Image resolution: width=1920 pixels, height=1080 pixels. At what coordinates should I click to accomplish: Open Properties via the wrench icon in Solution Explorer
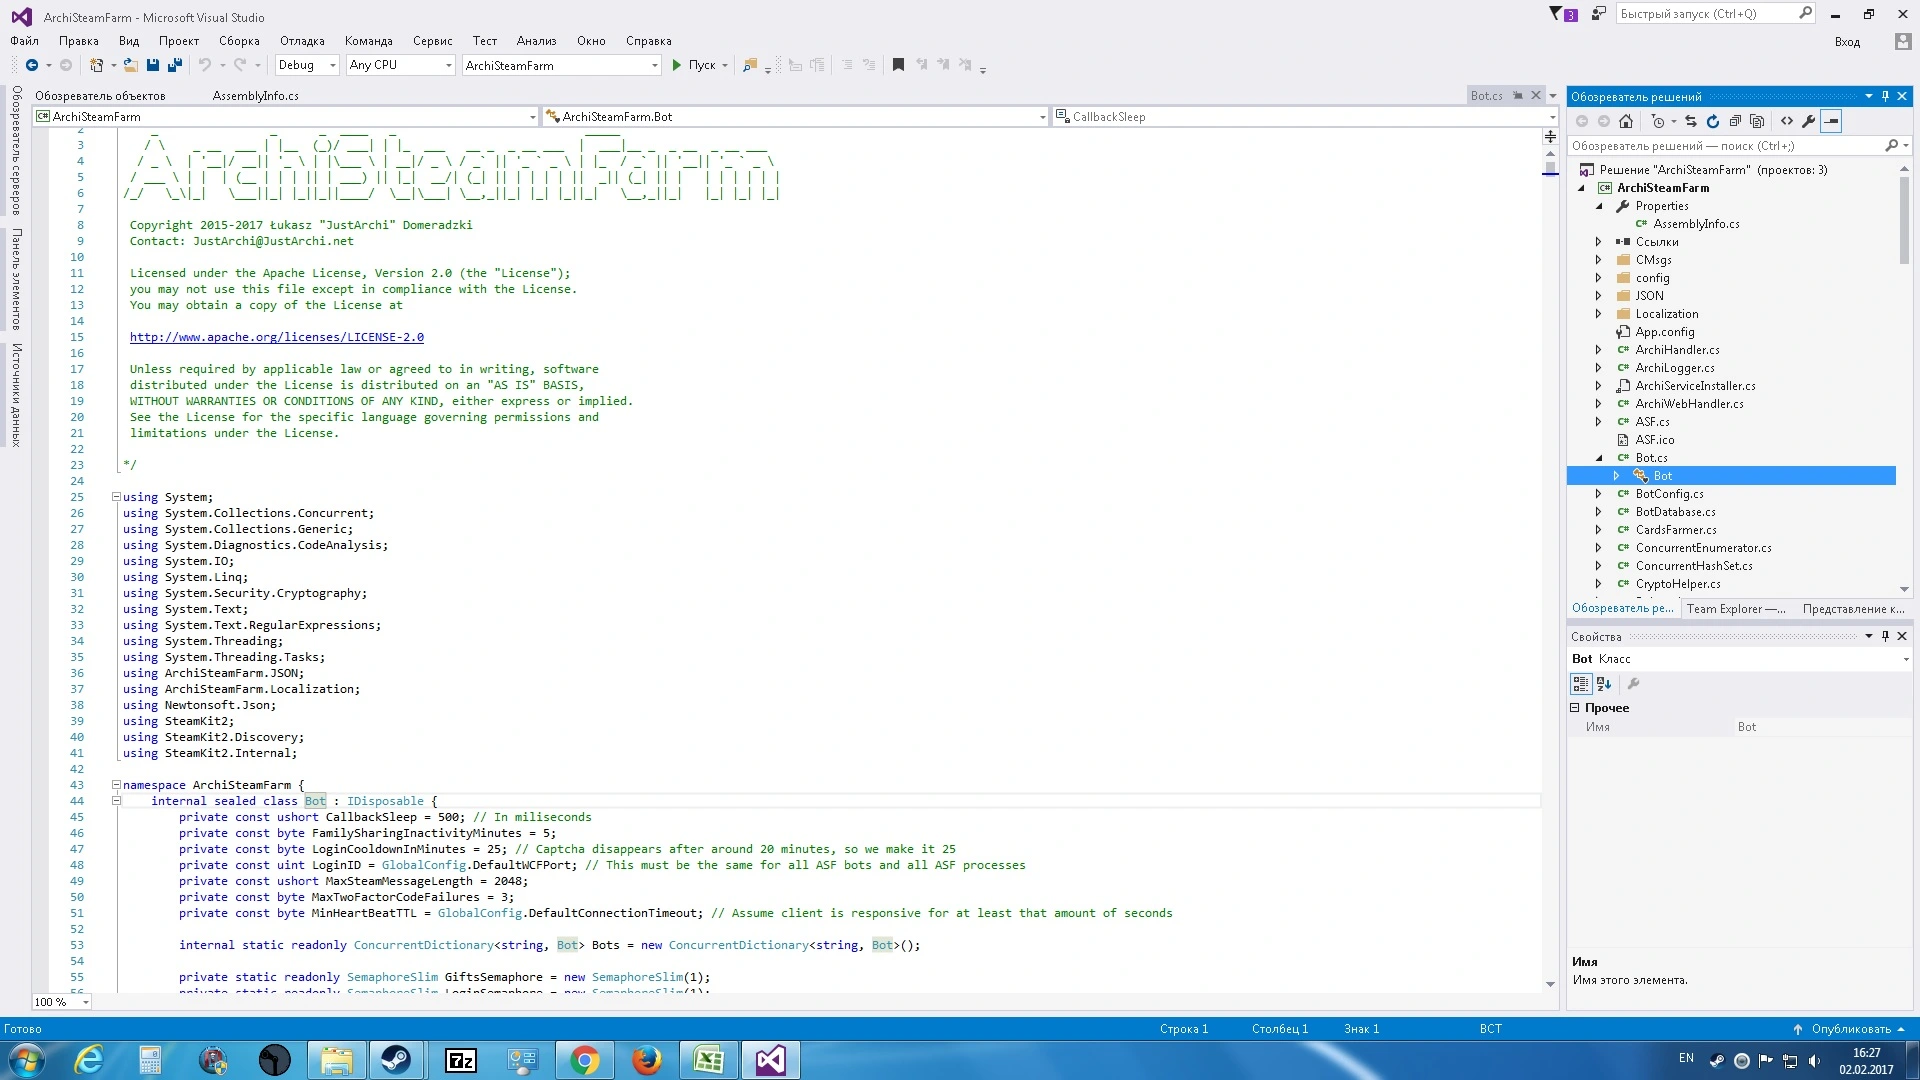pyautogui.click(x=1809, y=121)
